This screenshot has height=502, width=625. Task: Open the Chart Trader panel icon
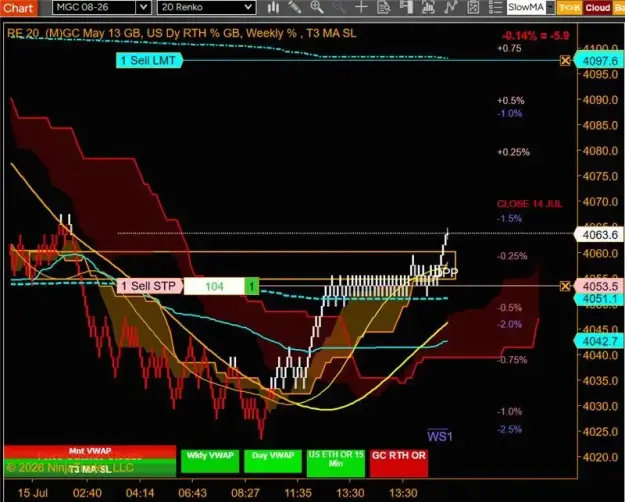point(406,7)
